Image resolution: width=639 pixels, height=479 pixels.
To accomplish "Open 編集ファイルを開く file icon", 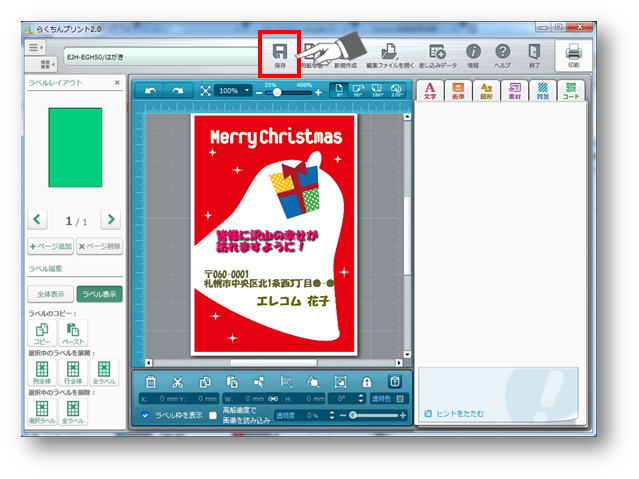I will click(x=390, y=55).
